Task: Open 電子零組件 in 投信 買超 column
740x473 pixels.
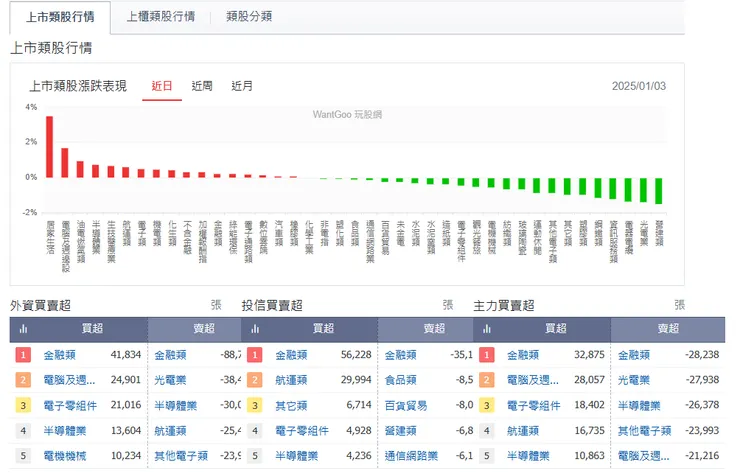Action: (302, 431)
